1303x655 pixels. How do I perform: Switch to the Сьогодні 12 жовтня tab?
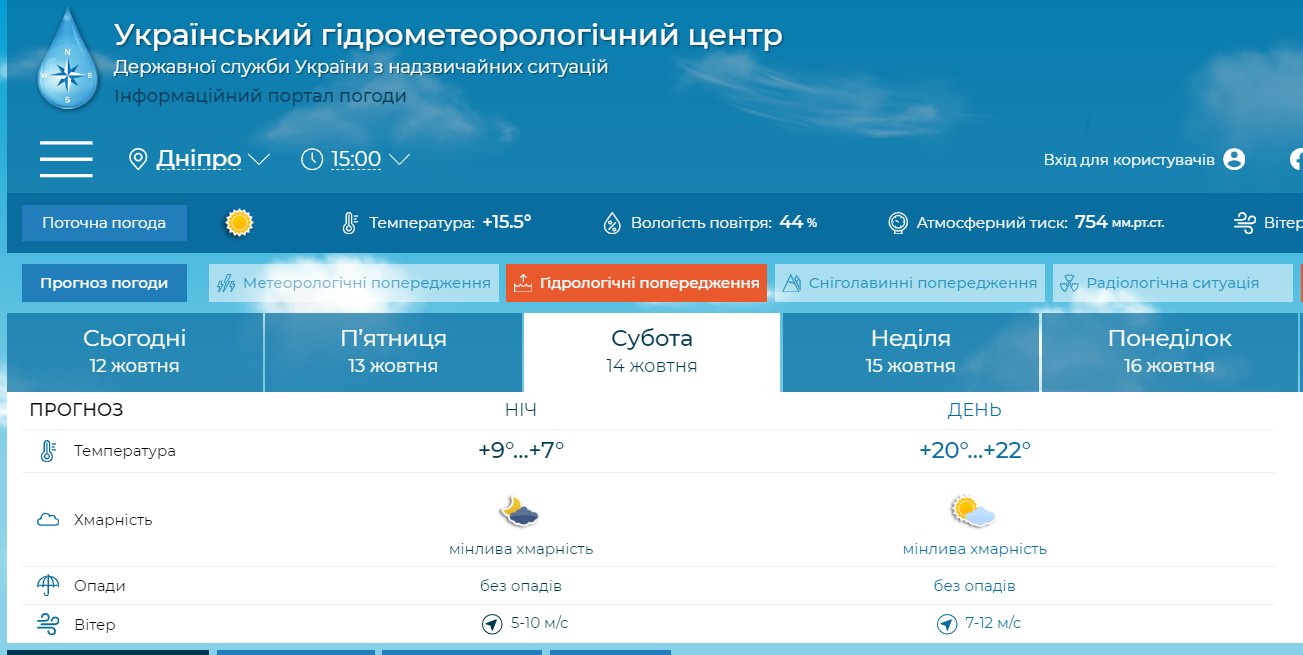[135, 352]
